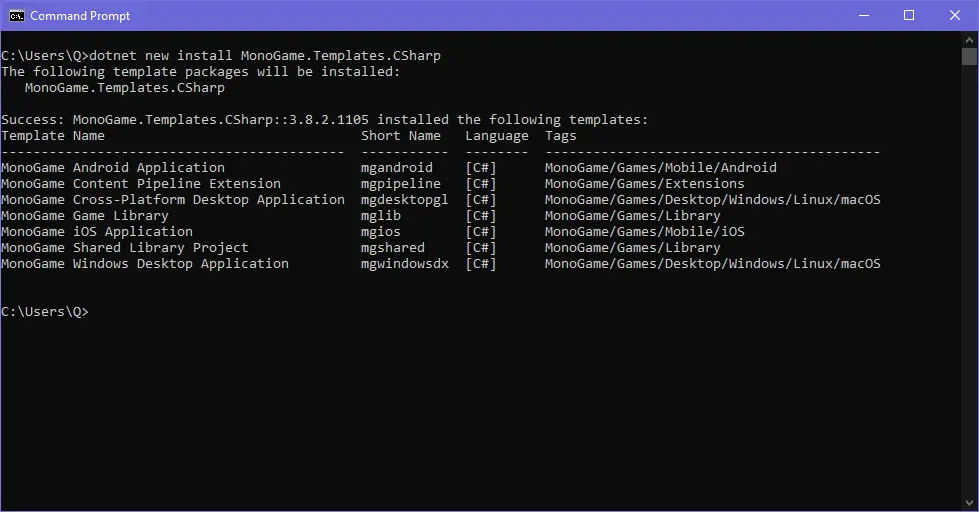Click the 'mglib' short name
Image resolution: width=979 pixels, height=512 pixels.
(x=381, y=216)
